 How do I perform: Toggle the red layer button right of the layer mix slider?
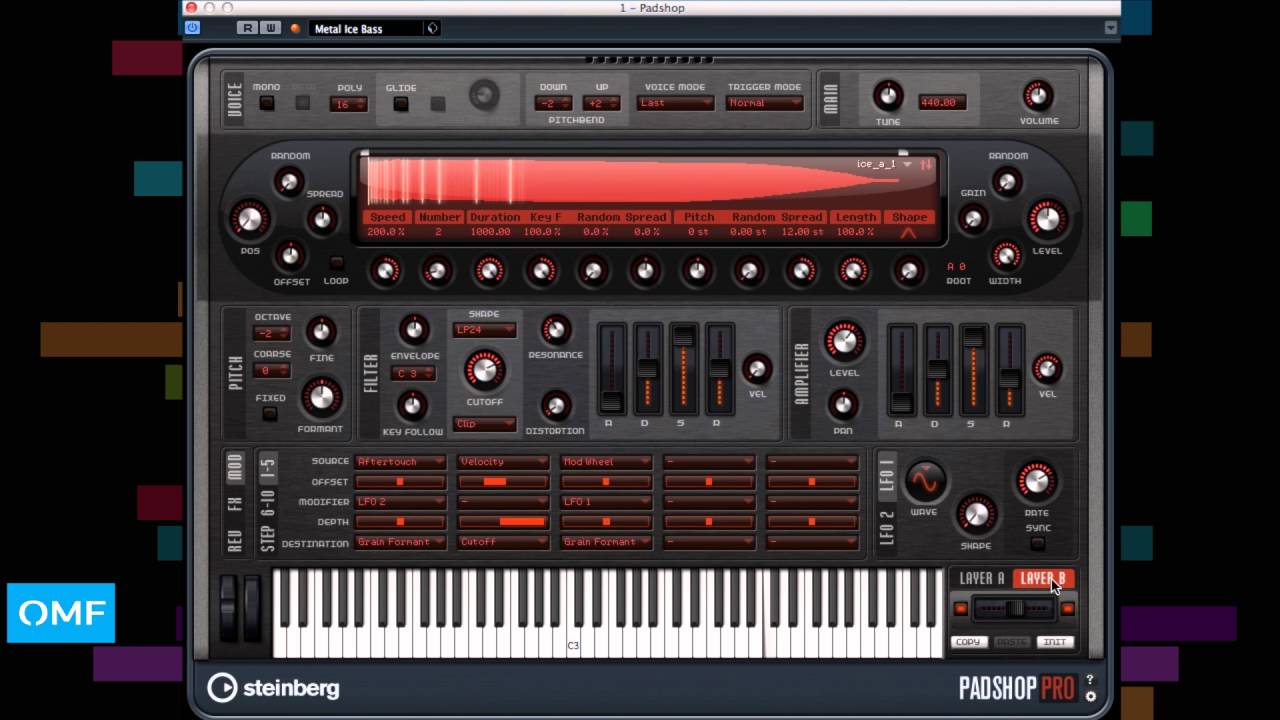[x=1067, y=609]
